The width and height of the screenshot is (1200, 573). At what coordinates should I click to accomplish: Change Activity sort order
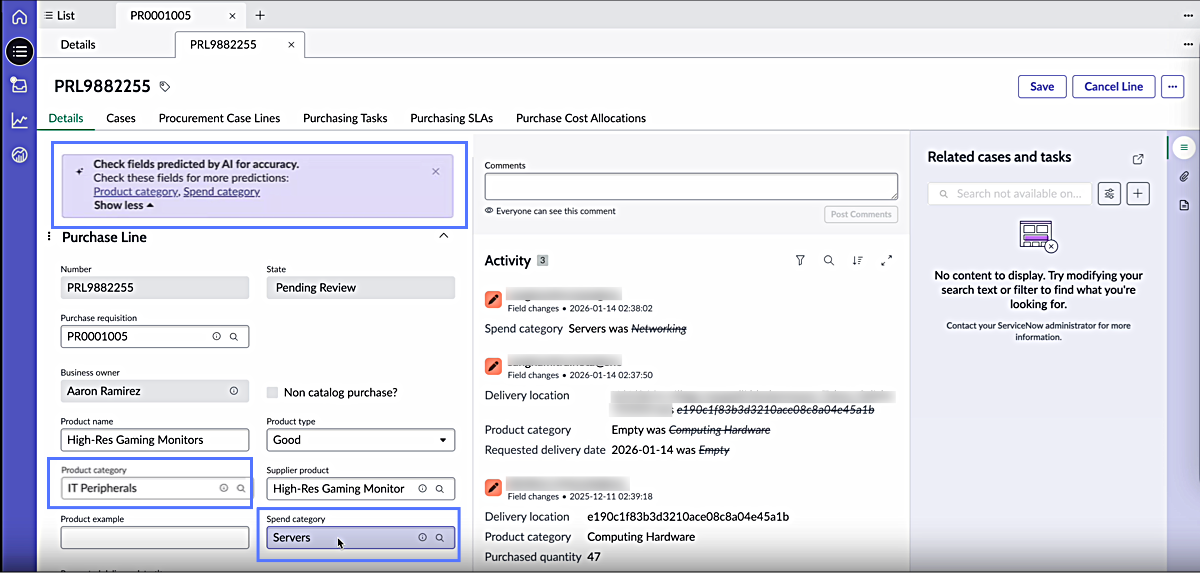pos(857,260)
